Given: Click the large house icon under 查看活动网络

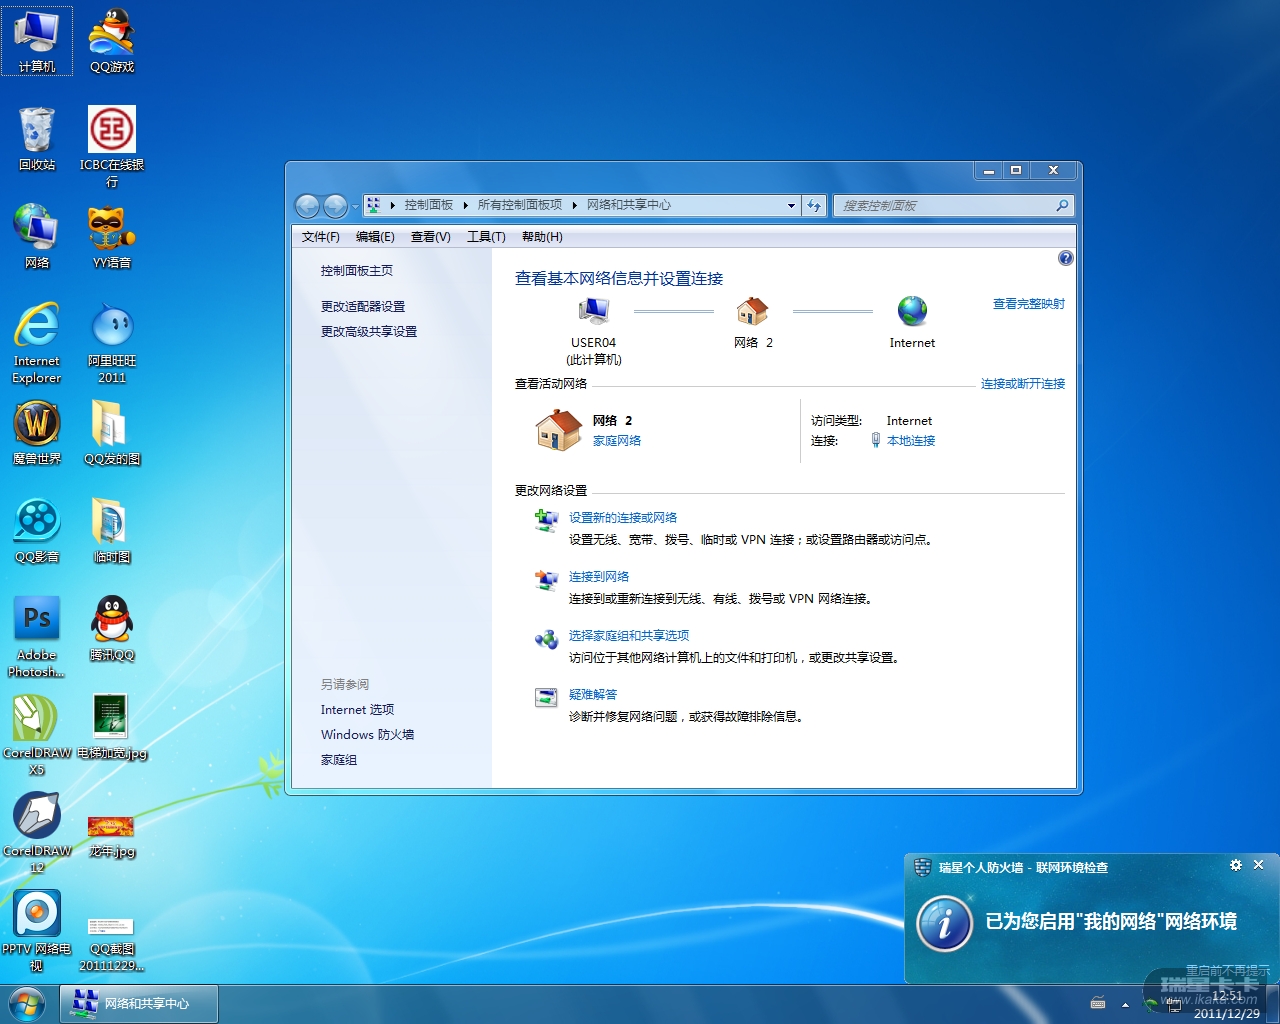Looking at the screenshot, I should (x=559, y=430).
